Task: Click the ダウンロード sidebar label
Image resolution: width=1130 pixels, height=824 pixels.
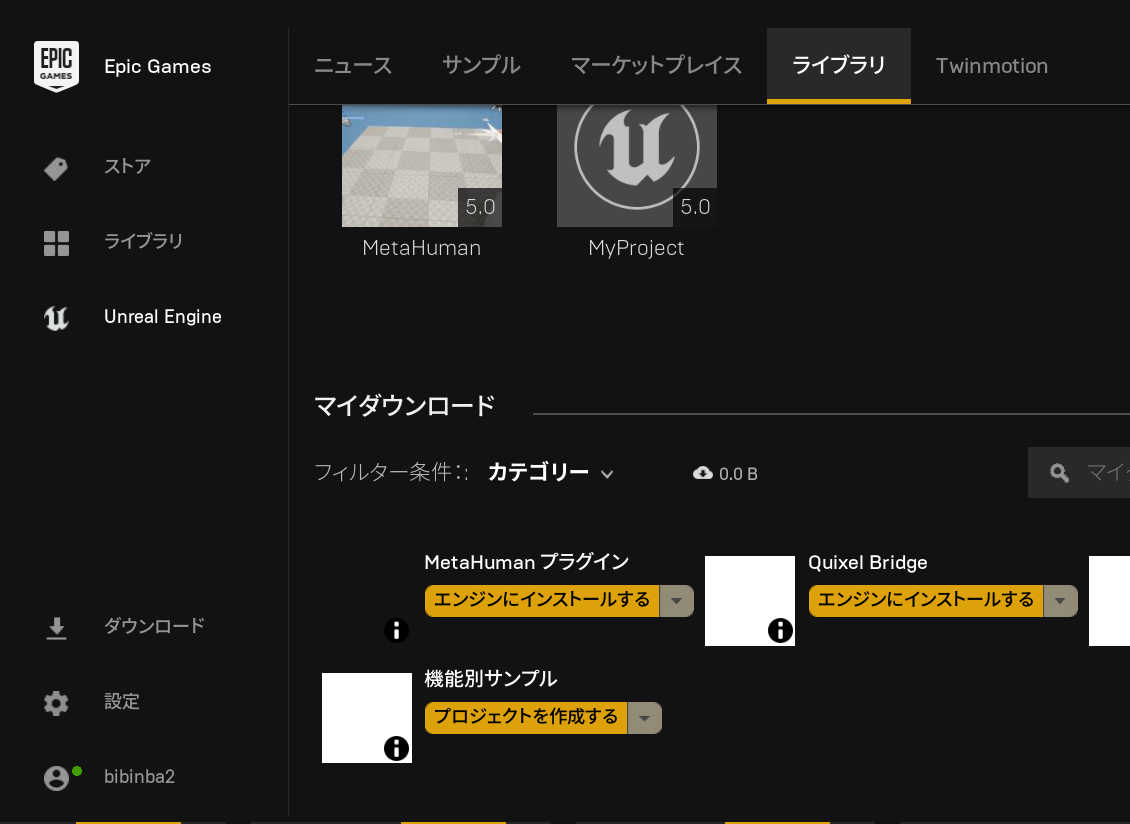Action: coord(154,626)
